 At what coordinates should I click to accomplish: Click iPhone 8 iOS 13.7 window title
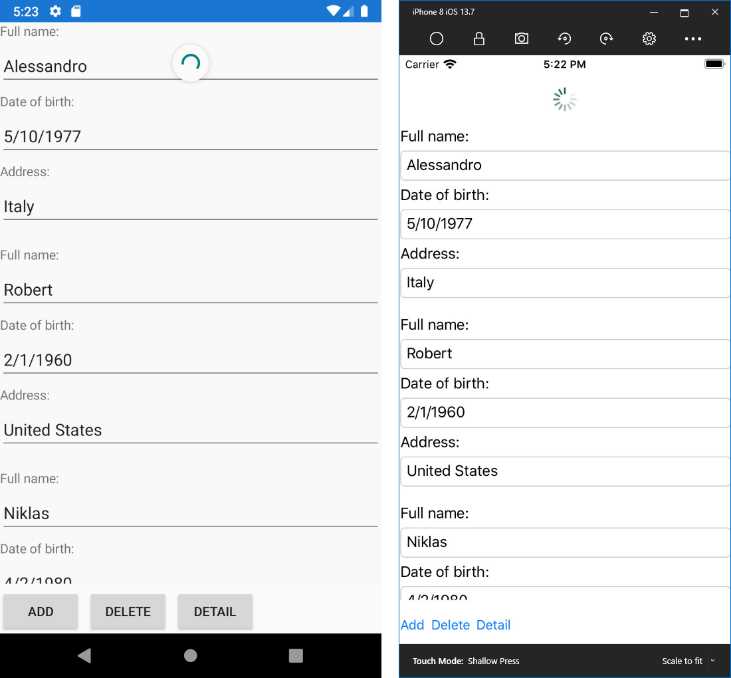point(443,12)
